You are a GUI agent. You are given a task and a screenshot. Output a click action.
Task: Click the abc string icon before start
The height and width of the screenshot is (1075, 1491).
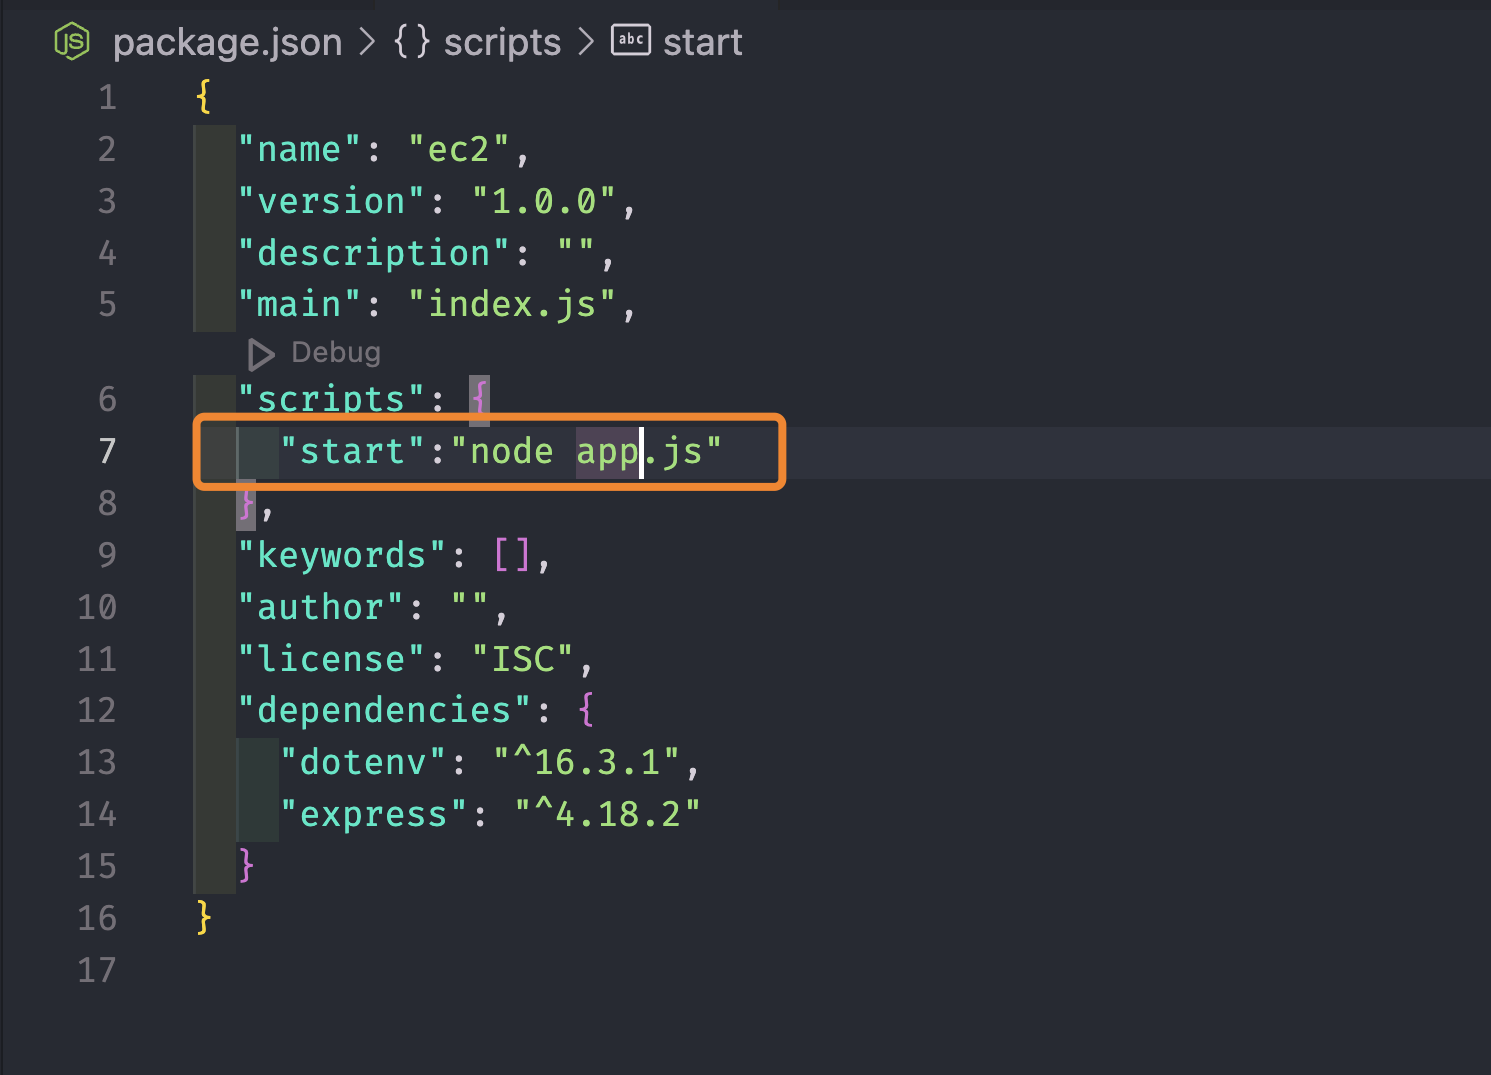pos(630,41)
